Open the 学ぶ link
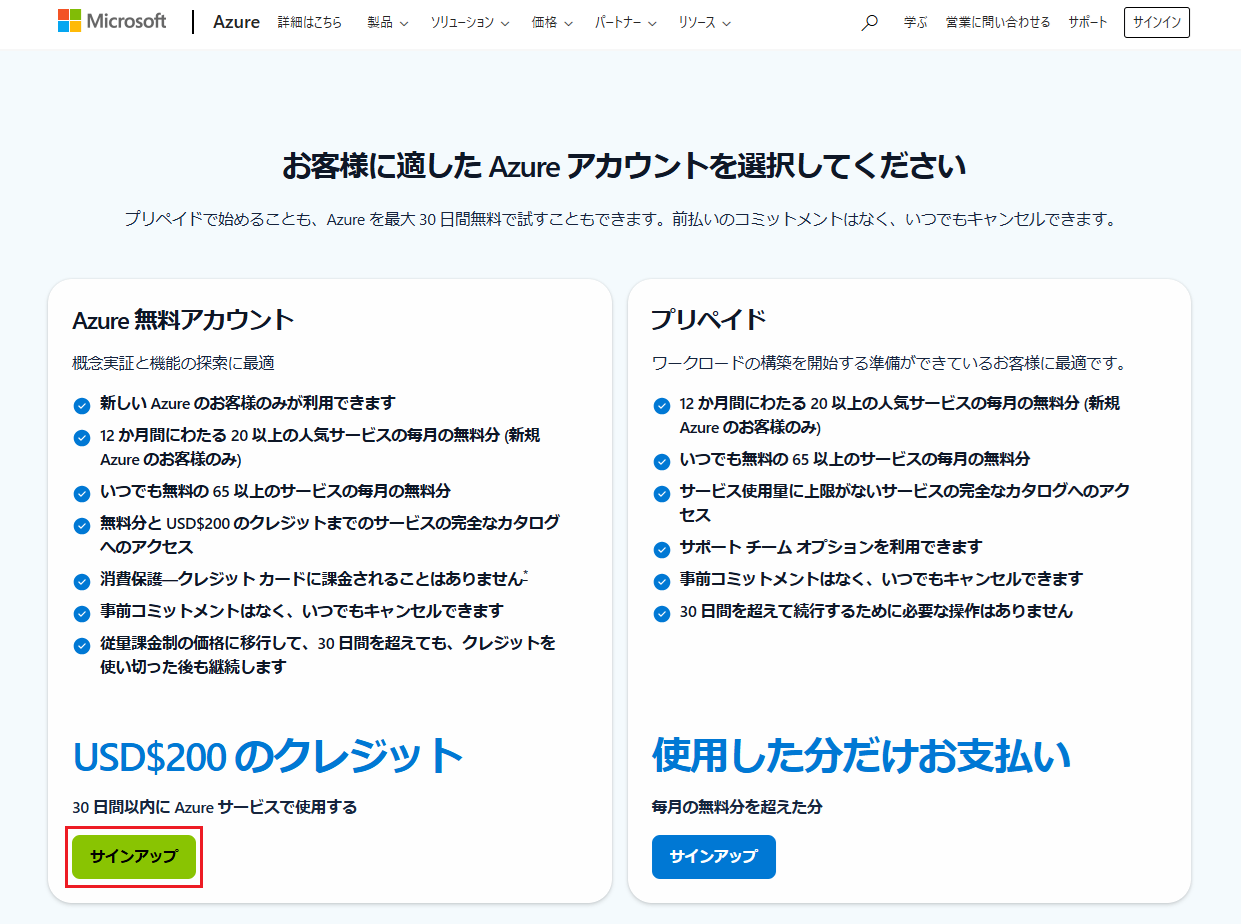Screen dimensions: 1241x924 [x=915, y=22]
